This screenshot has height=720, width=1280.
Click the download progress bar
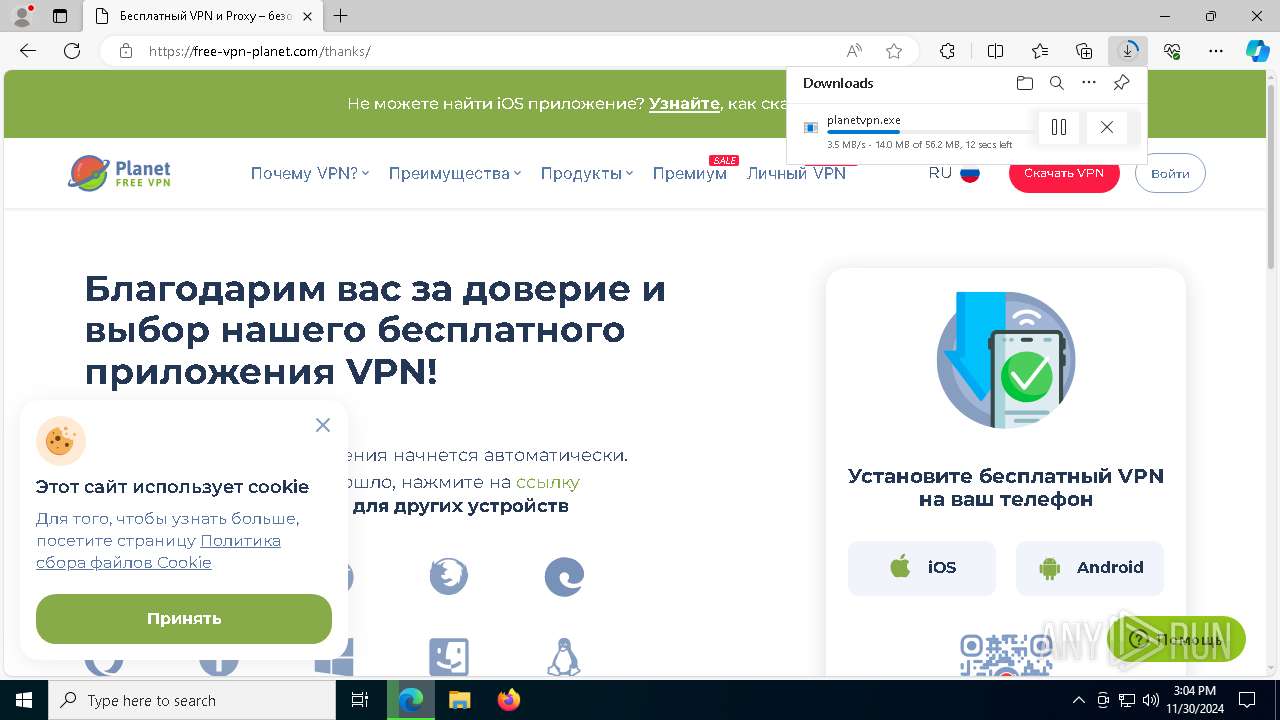930,132
